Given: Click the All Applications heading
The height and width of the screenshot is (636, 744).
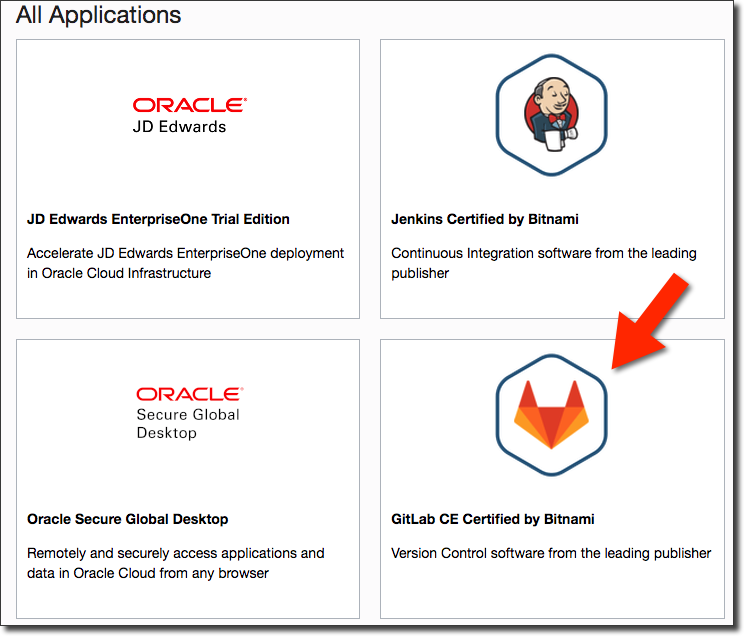Looking at the screenshot, I should pyautogui.click(x=99, y=15).
